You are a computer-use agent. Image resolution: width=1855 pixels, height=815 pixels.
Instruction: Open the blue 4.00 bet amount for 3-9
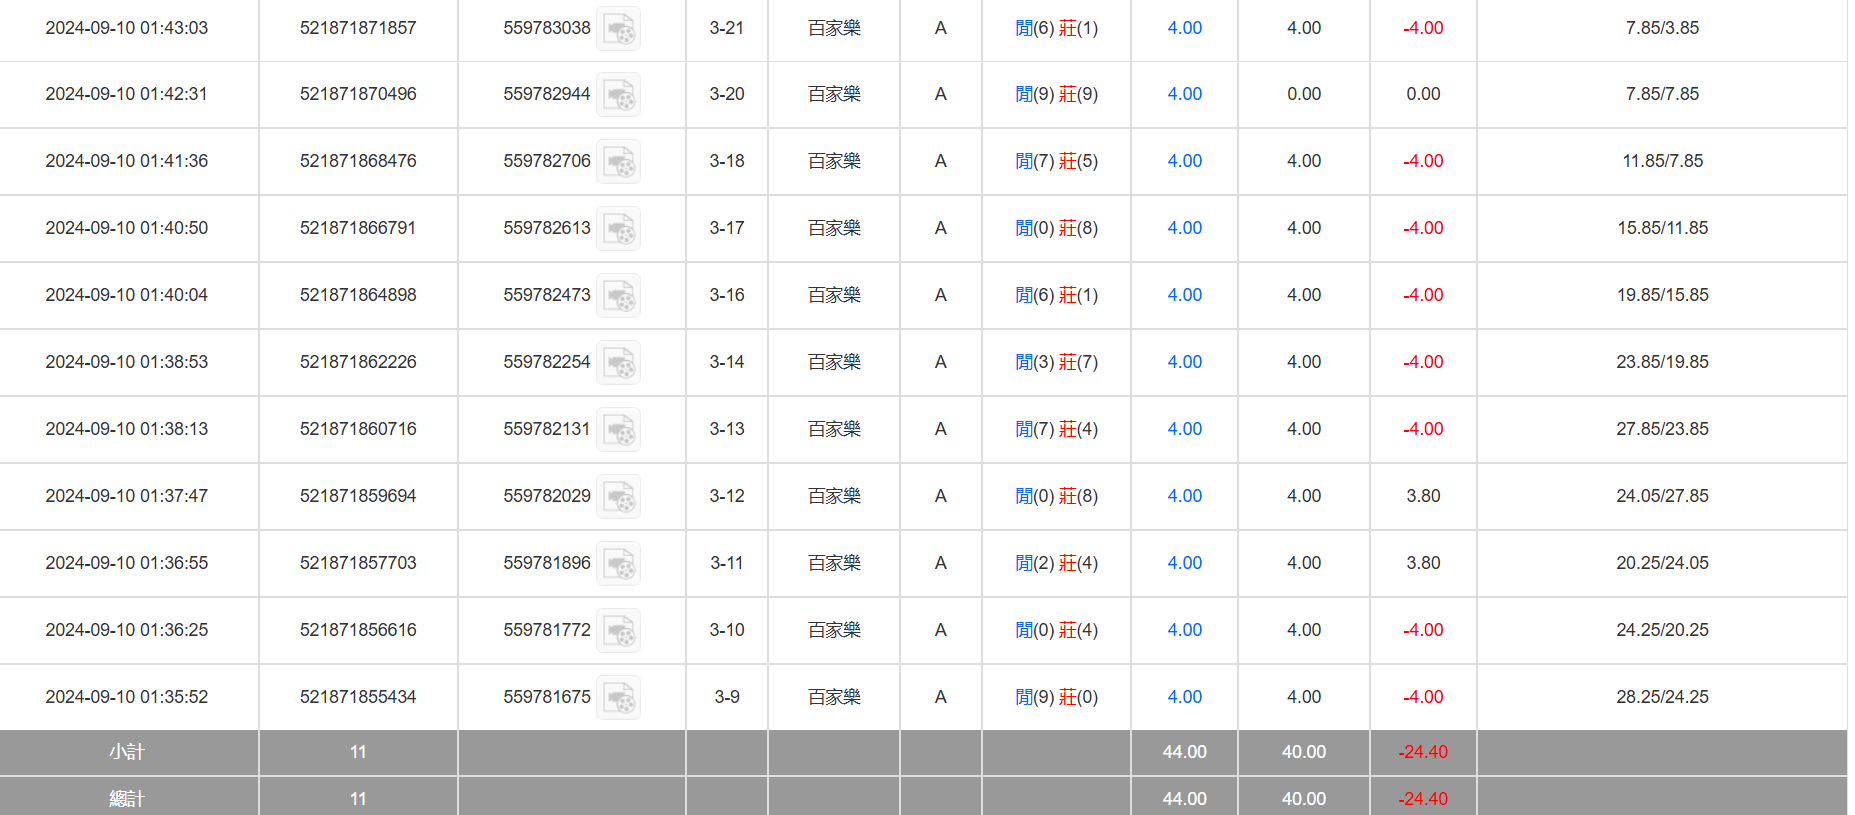pyautogui.click(x=1184, y=697)
